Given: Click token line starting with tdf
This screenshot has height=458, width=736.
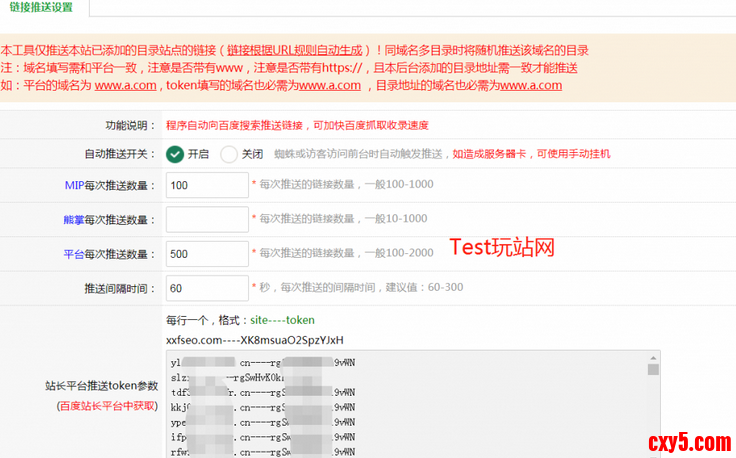Looking at the screenshot, I should pos(262,393).
